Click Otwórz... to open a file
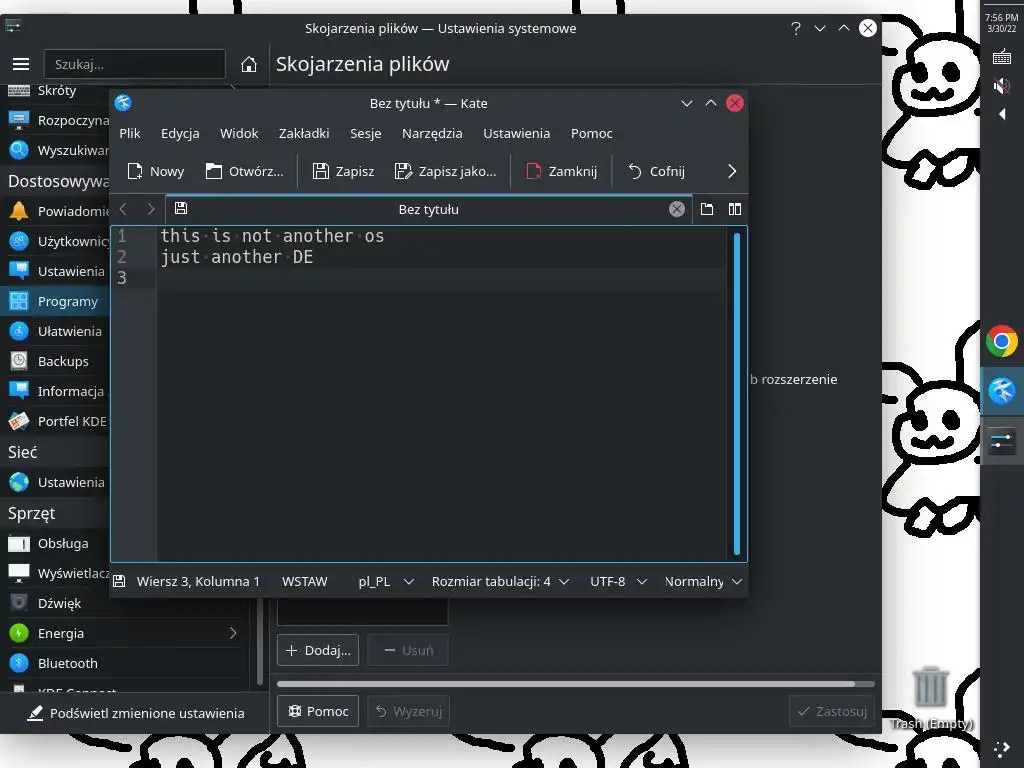This screenshot has height=768, width=1024. [x=244, y=171]
